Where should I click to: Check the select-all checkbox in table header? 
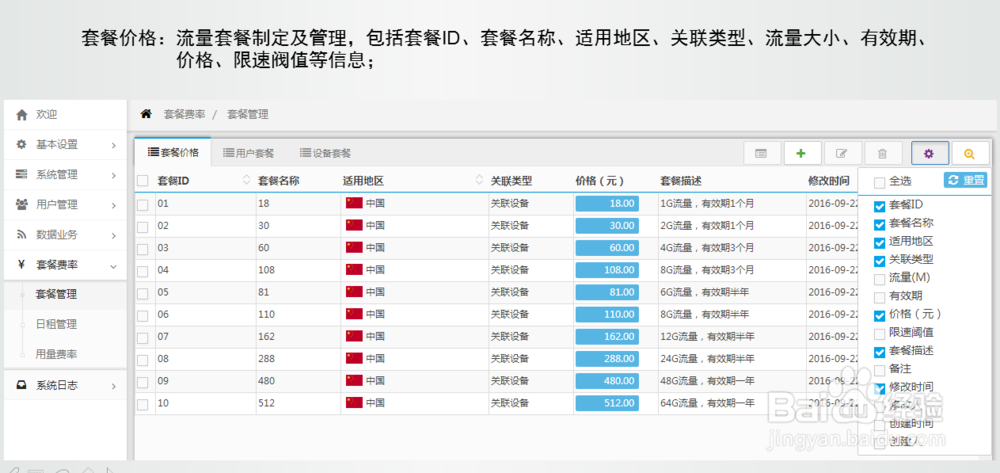[143, 181]
